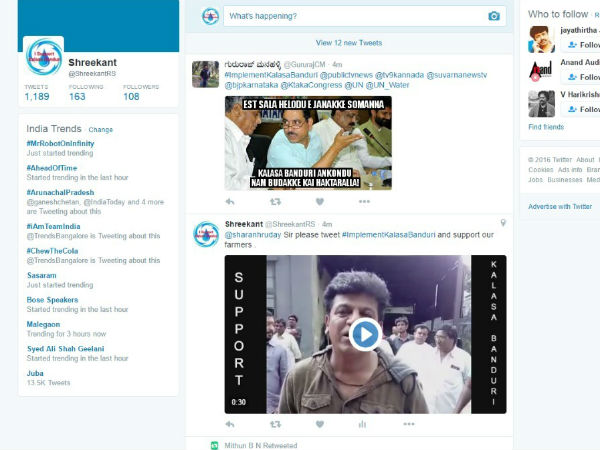This screenshot has height=450, width=600.
Task: Open the Bose Speakers trend
Action: pyautogui.click(x=52, y=300)
